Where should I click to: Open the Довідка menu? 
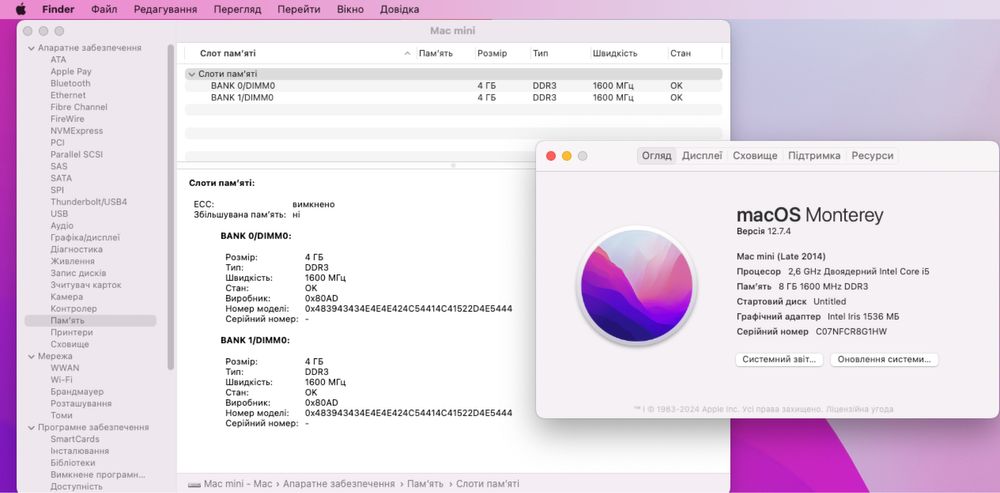[399, 10]
